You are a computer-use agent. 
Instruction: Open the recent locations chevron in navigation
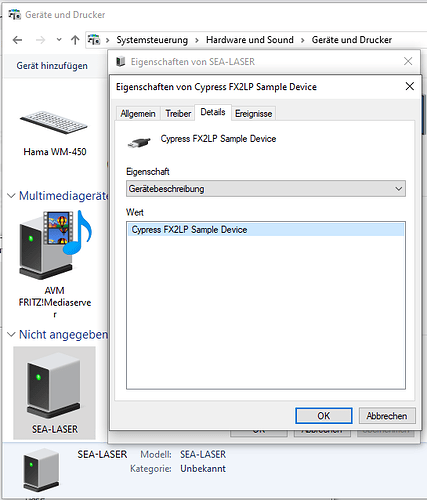click(x=59, y=40)
